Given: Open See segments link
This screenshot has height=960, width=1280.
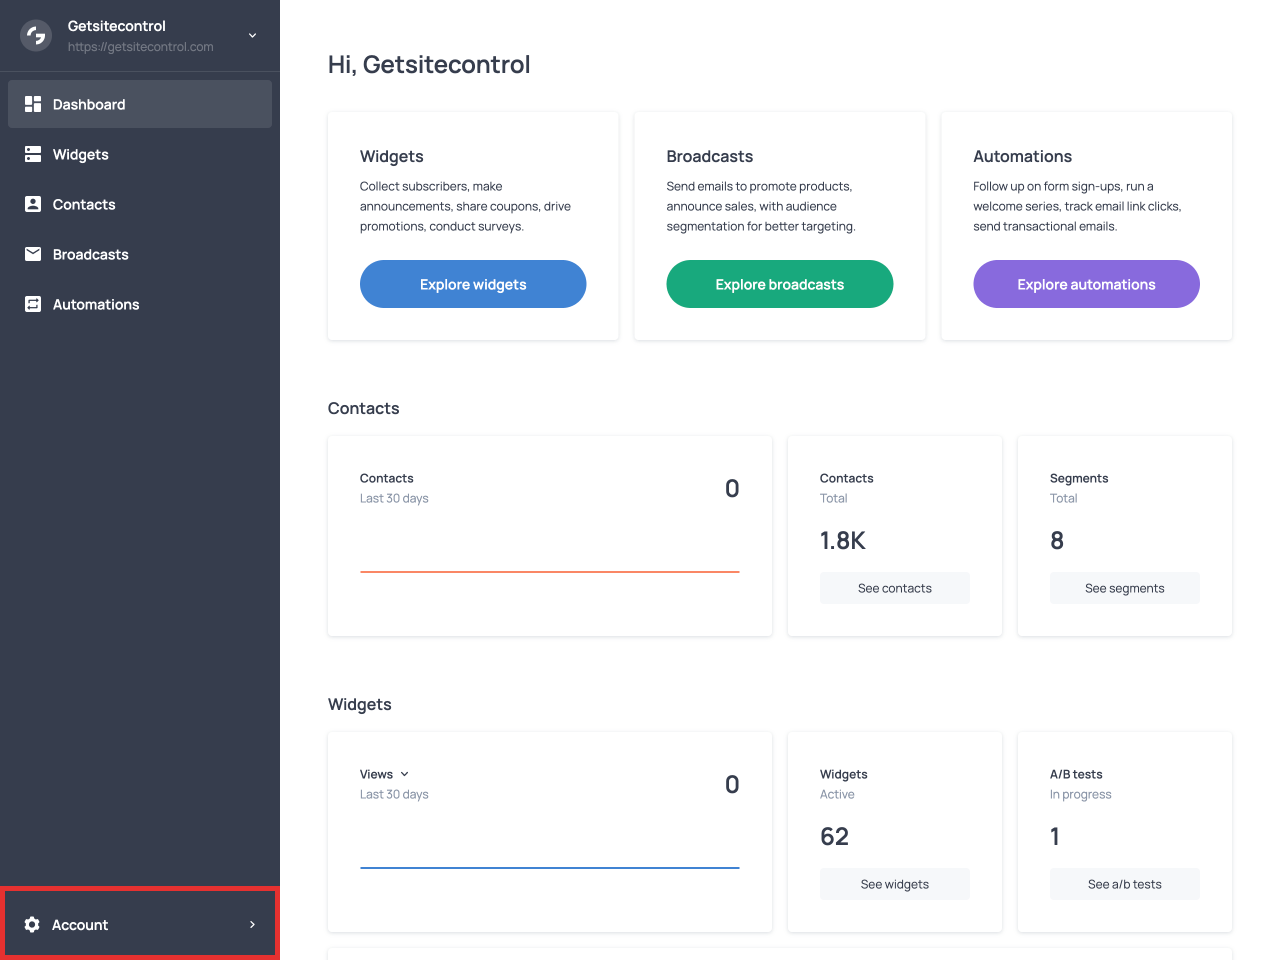Looking at the screenshot, I should tap(1124, 588).
